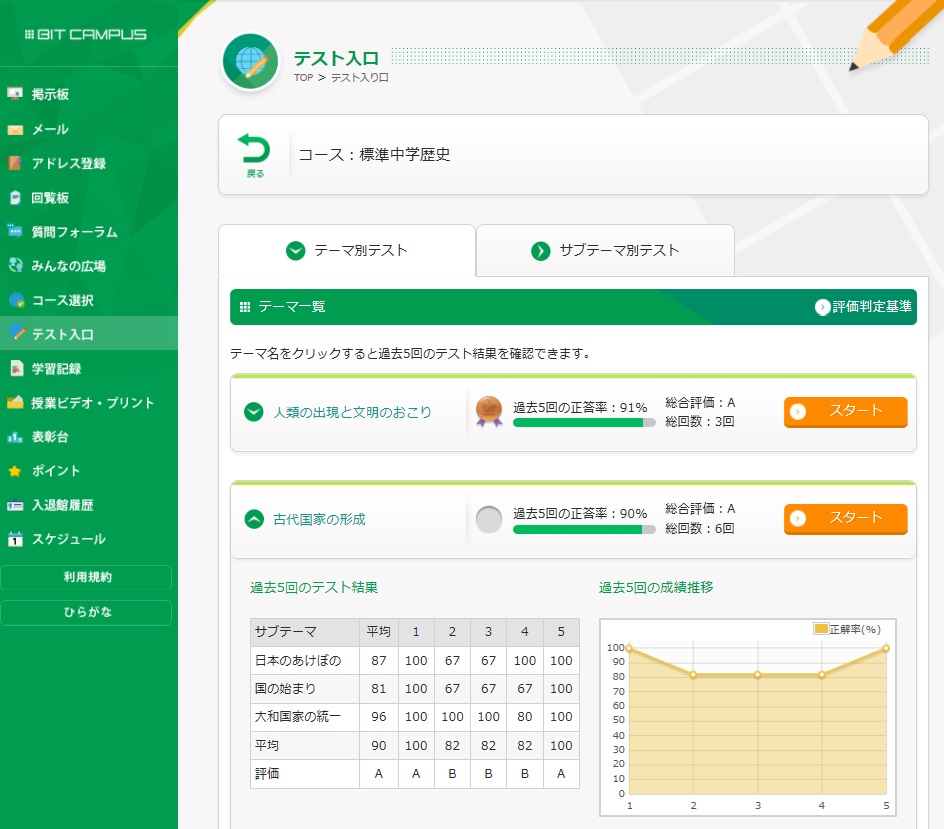Open the question forum (質問フォーラム) icon
This screenshot has width=944, height=829.
[15, 231]
